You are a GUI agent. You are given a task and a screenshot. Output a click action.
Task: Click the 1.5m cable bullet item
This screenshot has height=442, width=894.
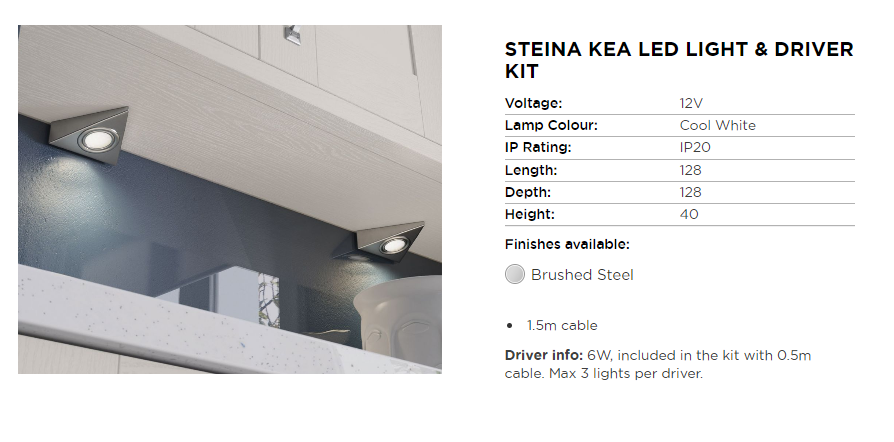tap(562, 326)
